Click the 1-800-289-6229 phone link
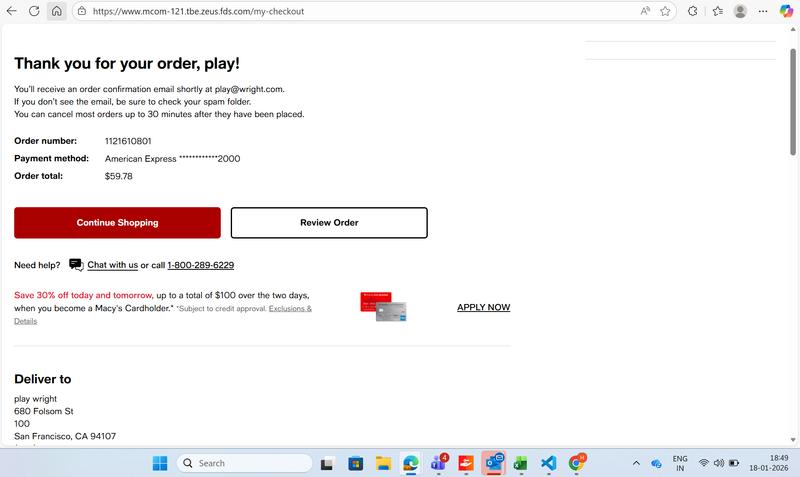800x477 pixels. click(200, 265)
